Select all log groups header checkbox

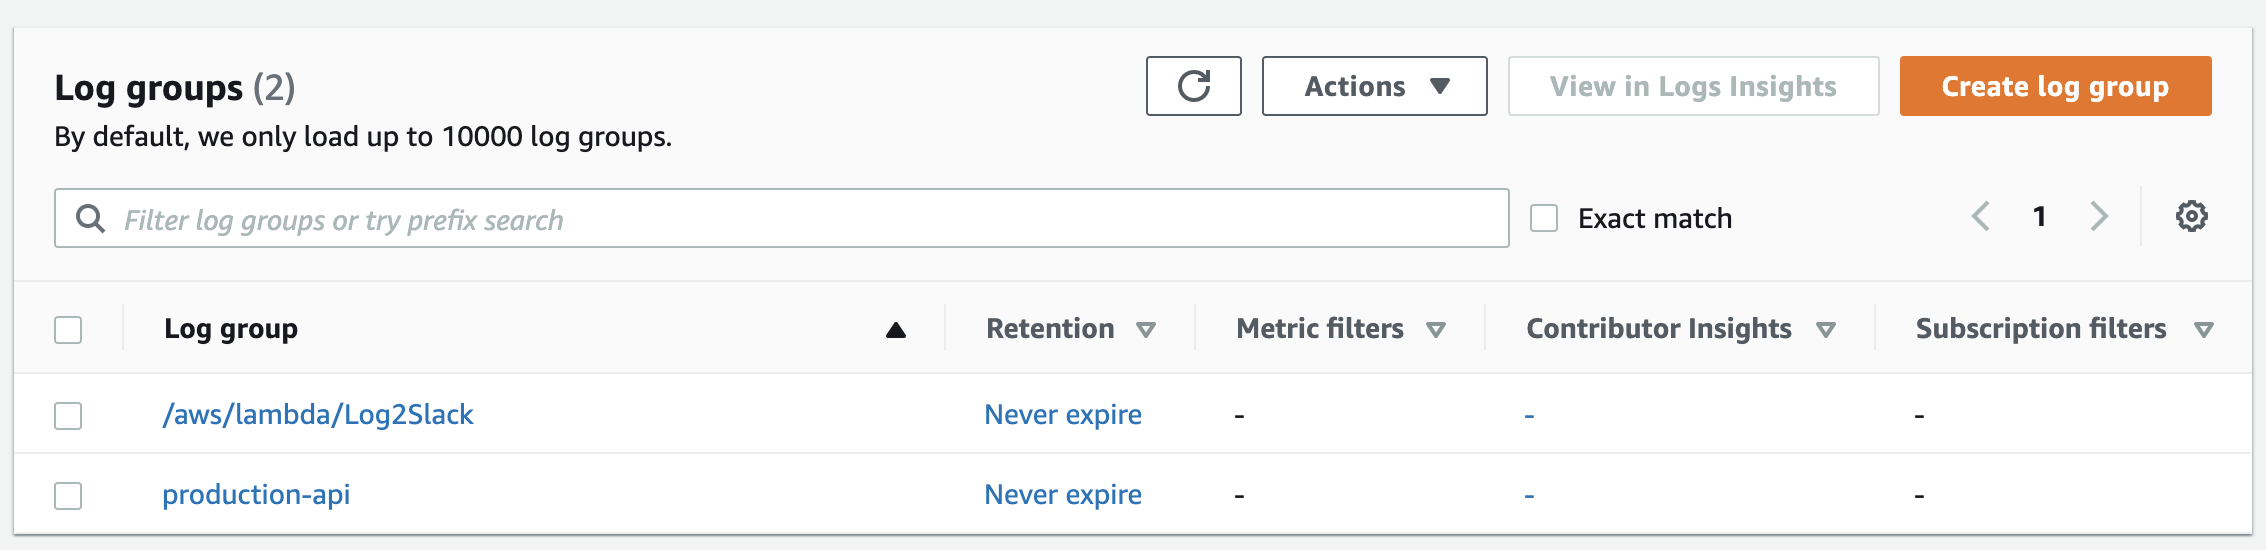68,330
